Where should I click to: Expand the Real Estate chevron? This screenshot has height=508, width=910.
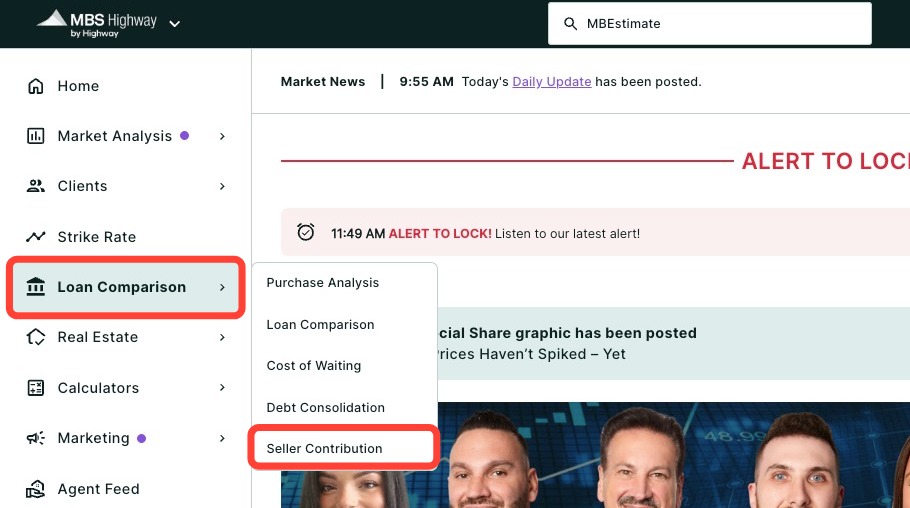pos(222,337)
